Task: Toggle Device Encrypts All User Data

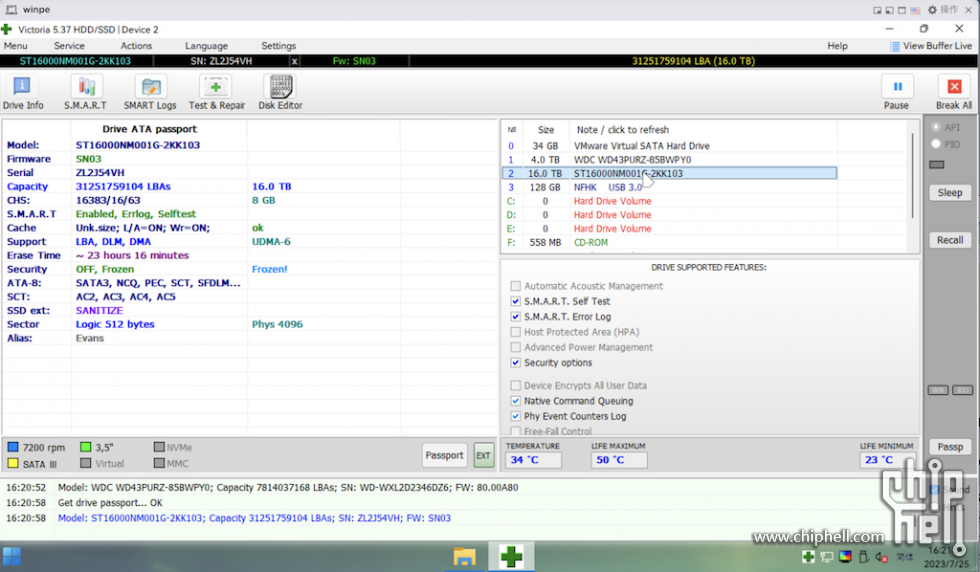Action: pyautogui.click(x=516, y=386)
